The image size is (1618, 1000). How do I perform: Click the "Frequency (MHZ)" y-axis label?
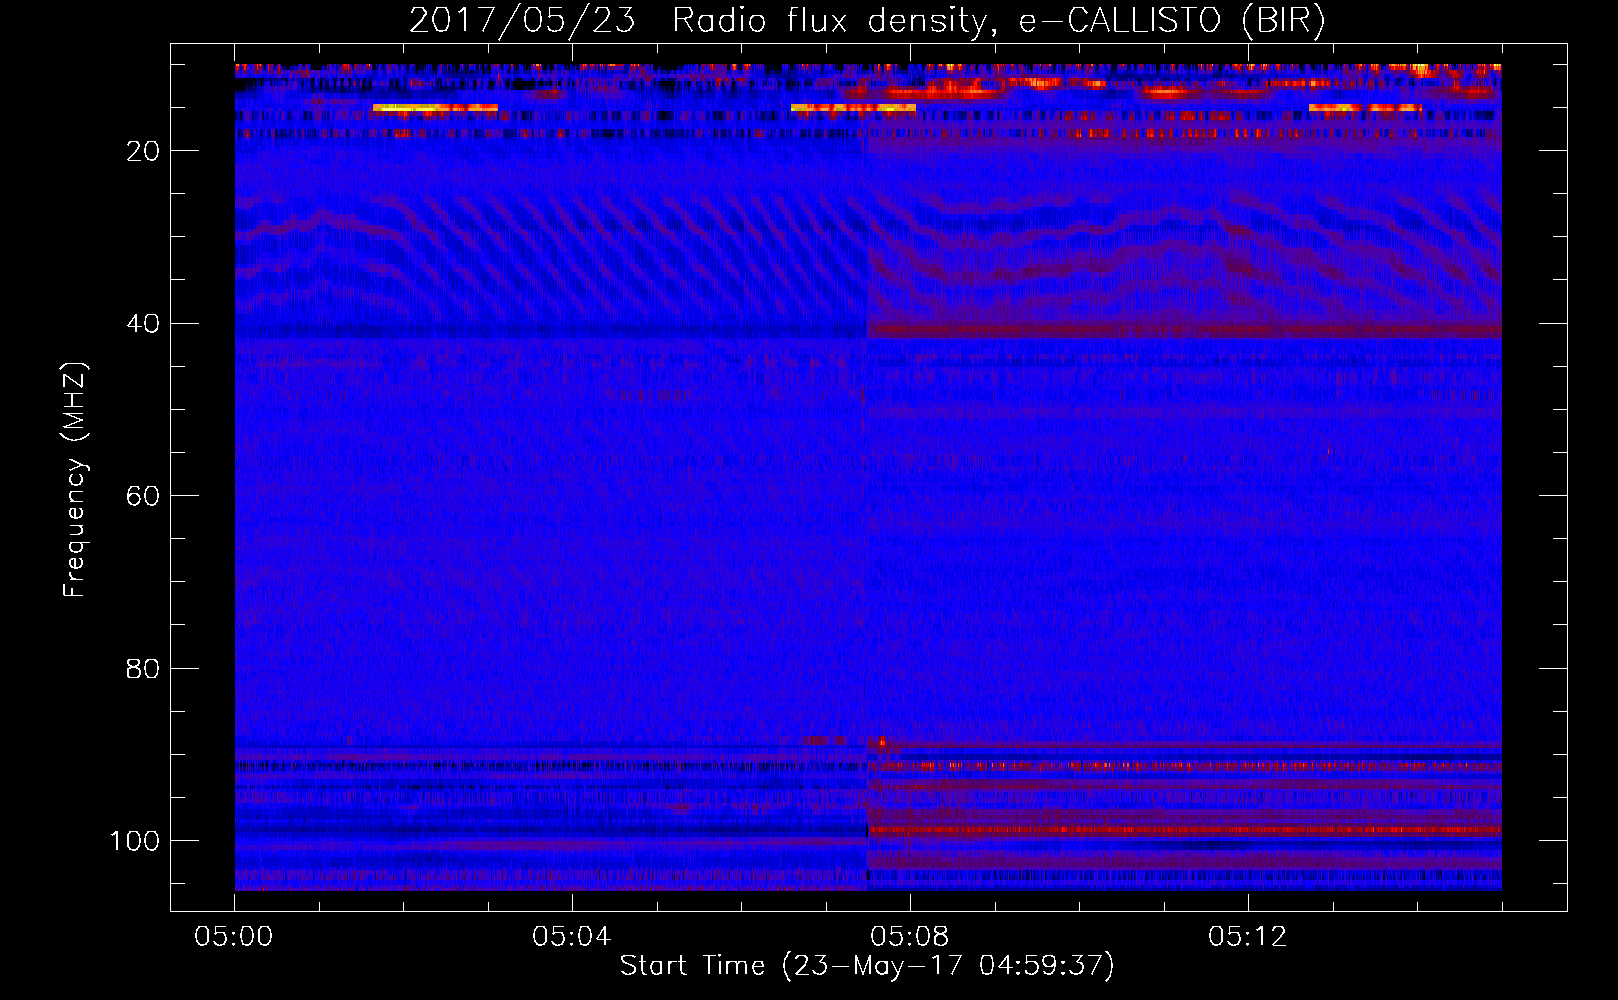pyautogui.click(x=75, y=480)
